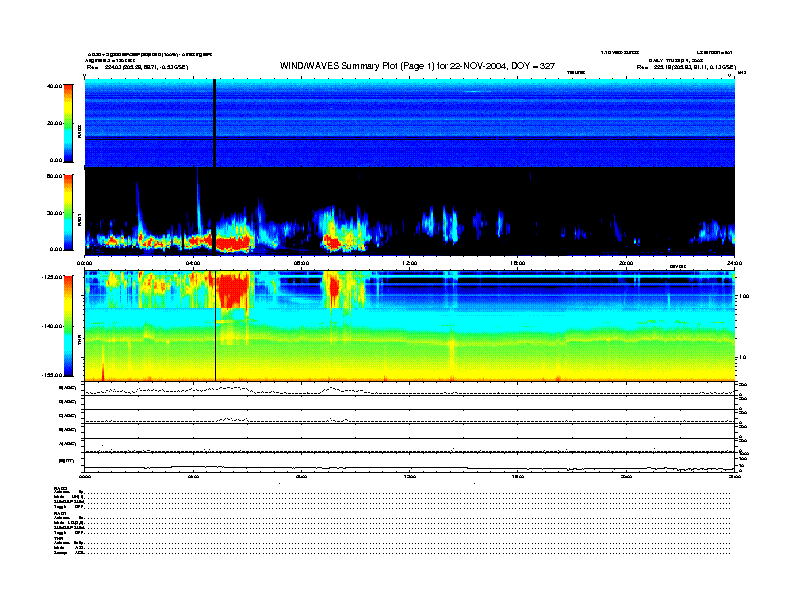Click the 24:00 time label below RAD1 panel
The height and width of the screenshot is (612, 792).
coord(734,263)
